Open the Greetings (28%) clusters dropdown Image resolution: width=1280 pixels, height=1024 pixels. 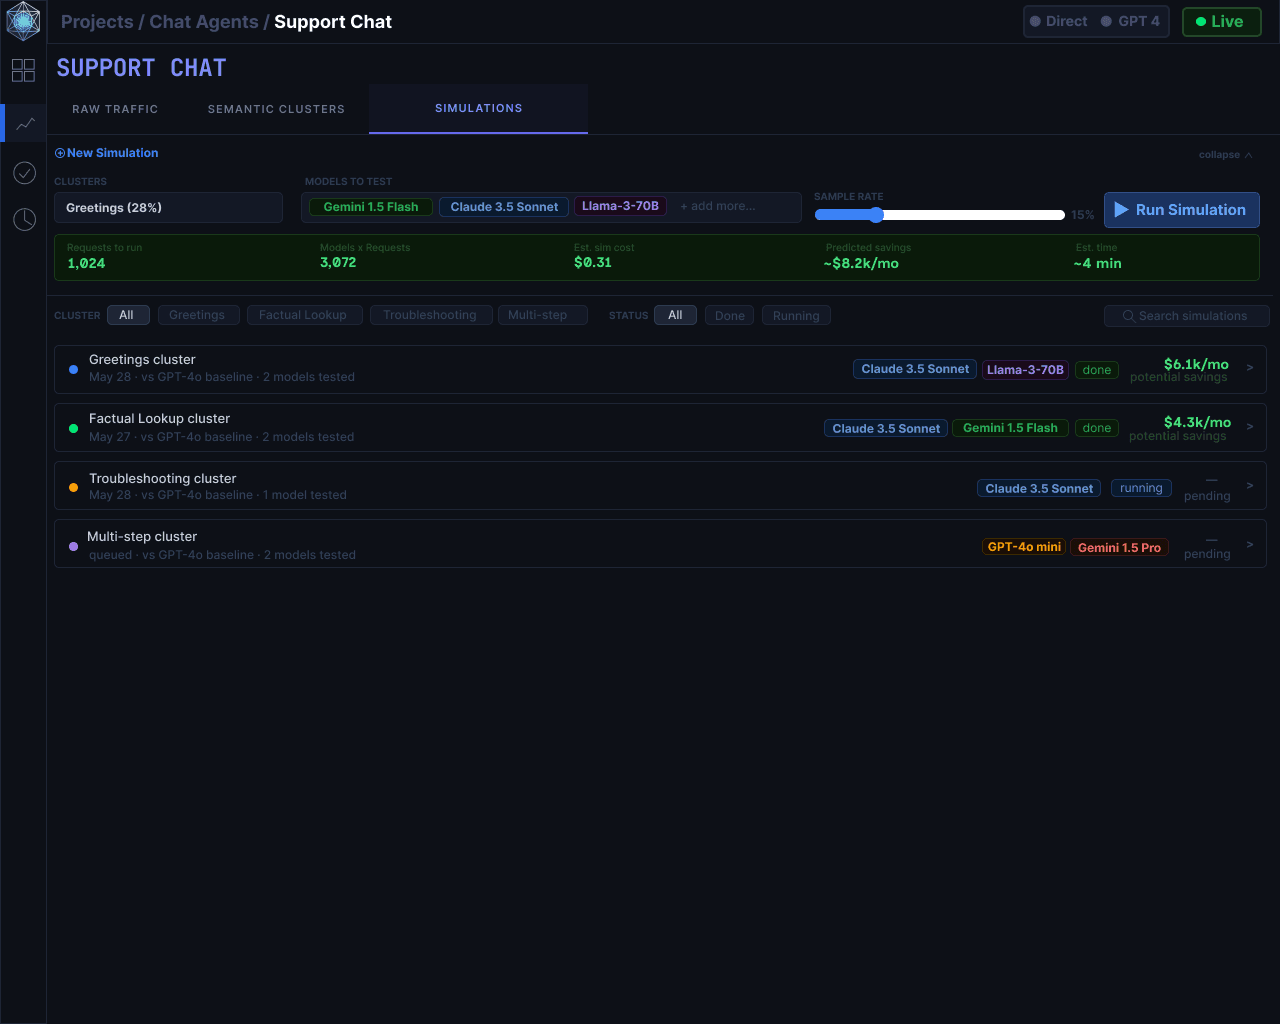tap(168, 207)
